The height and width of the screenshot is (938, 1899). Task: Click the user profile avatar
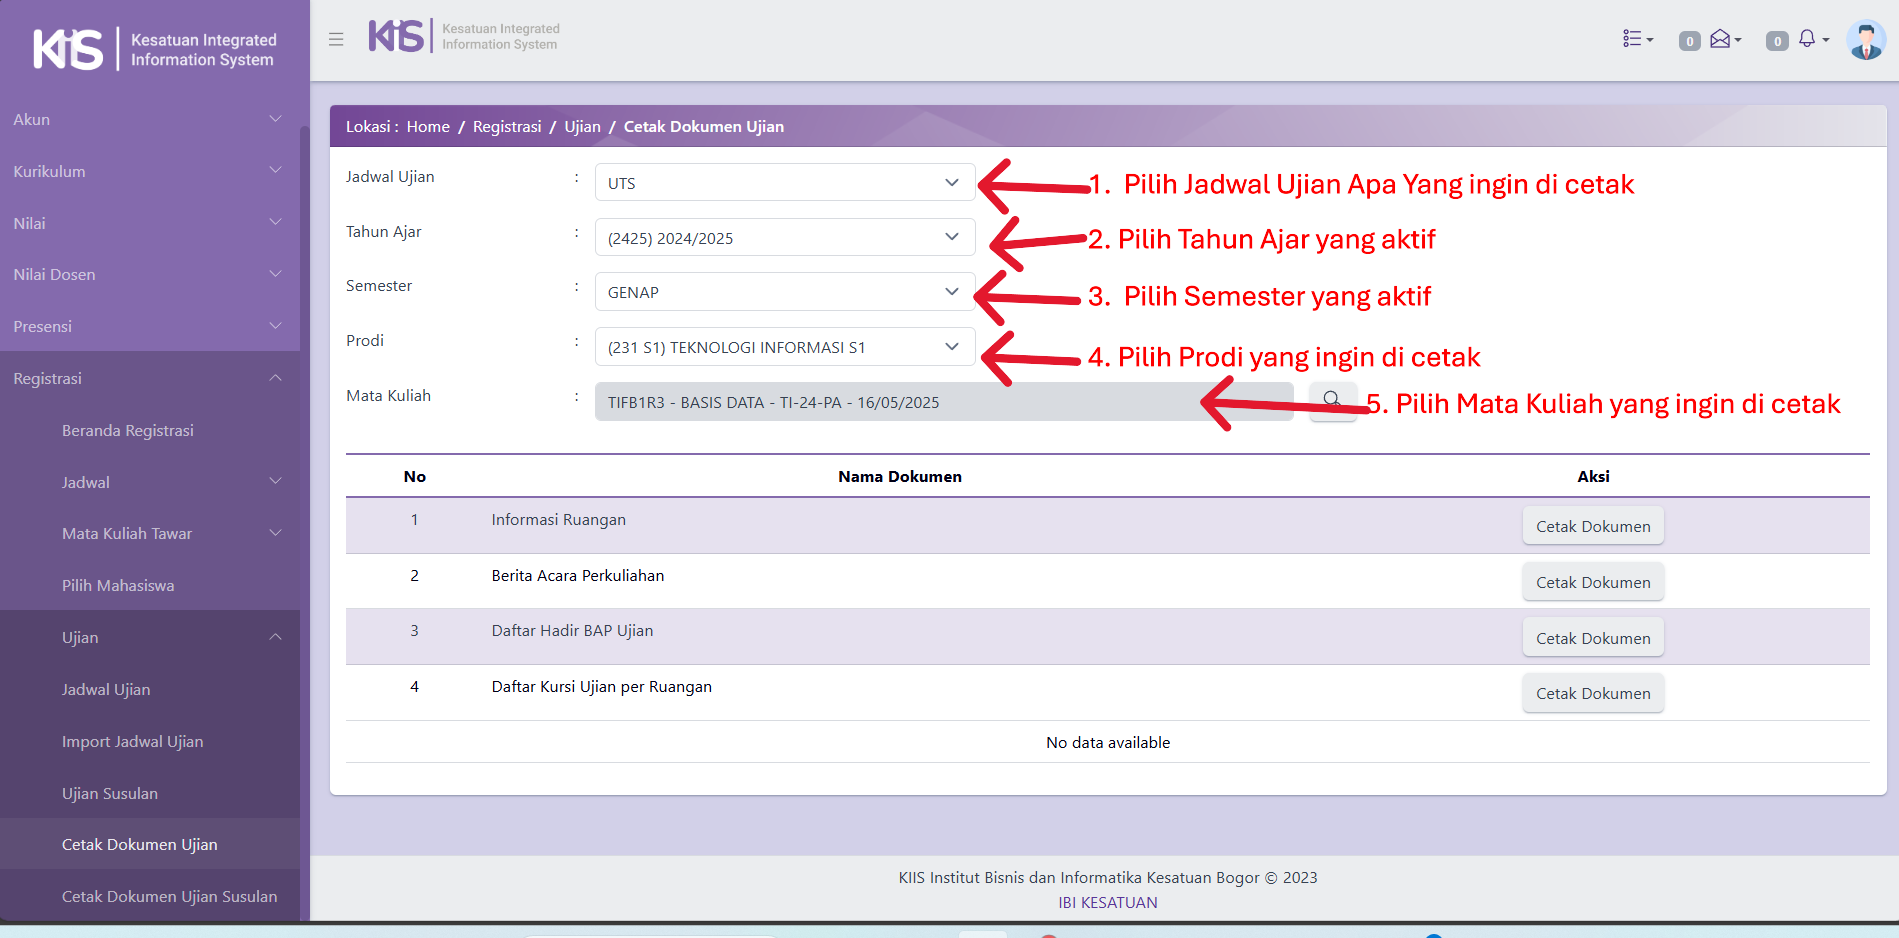point(1865,41)
